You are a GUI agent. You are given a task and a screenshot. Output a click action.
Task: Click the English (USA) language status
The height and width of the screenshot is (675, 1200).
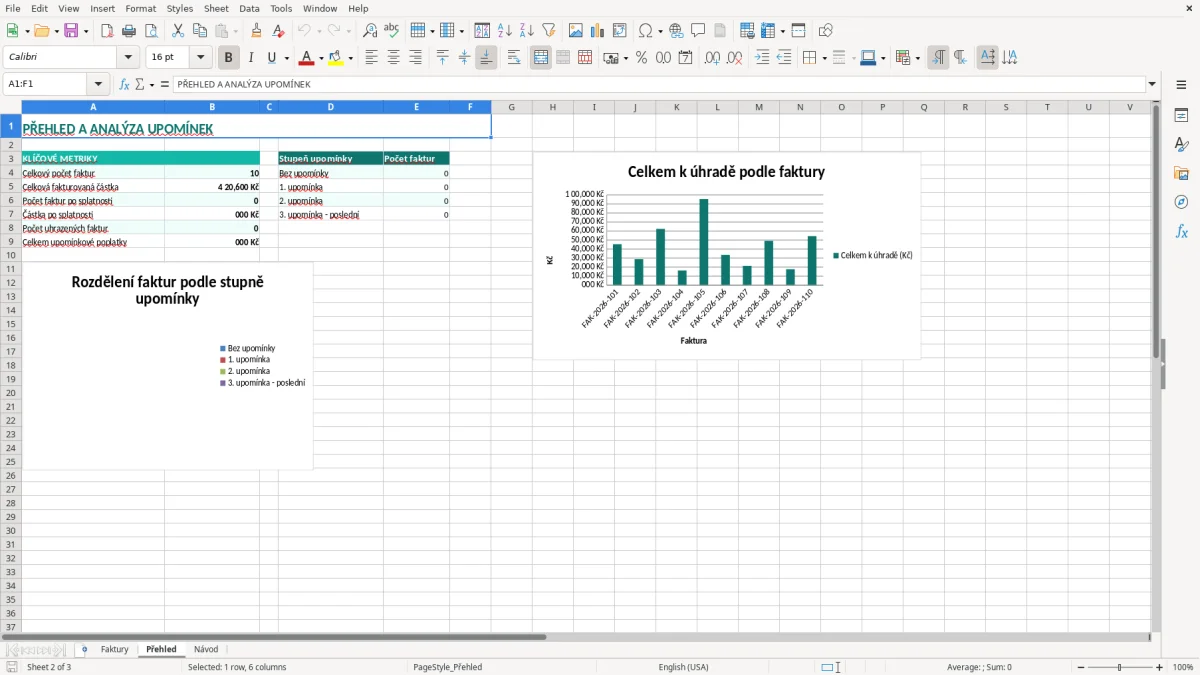point(683,667)
